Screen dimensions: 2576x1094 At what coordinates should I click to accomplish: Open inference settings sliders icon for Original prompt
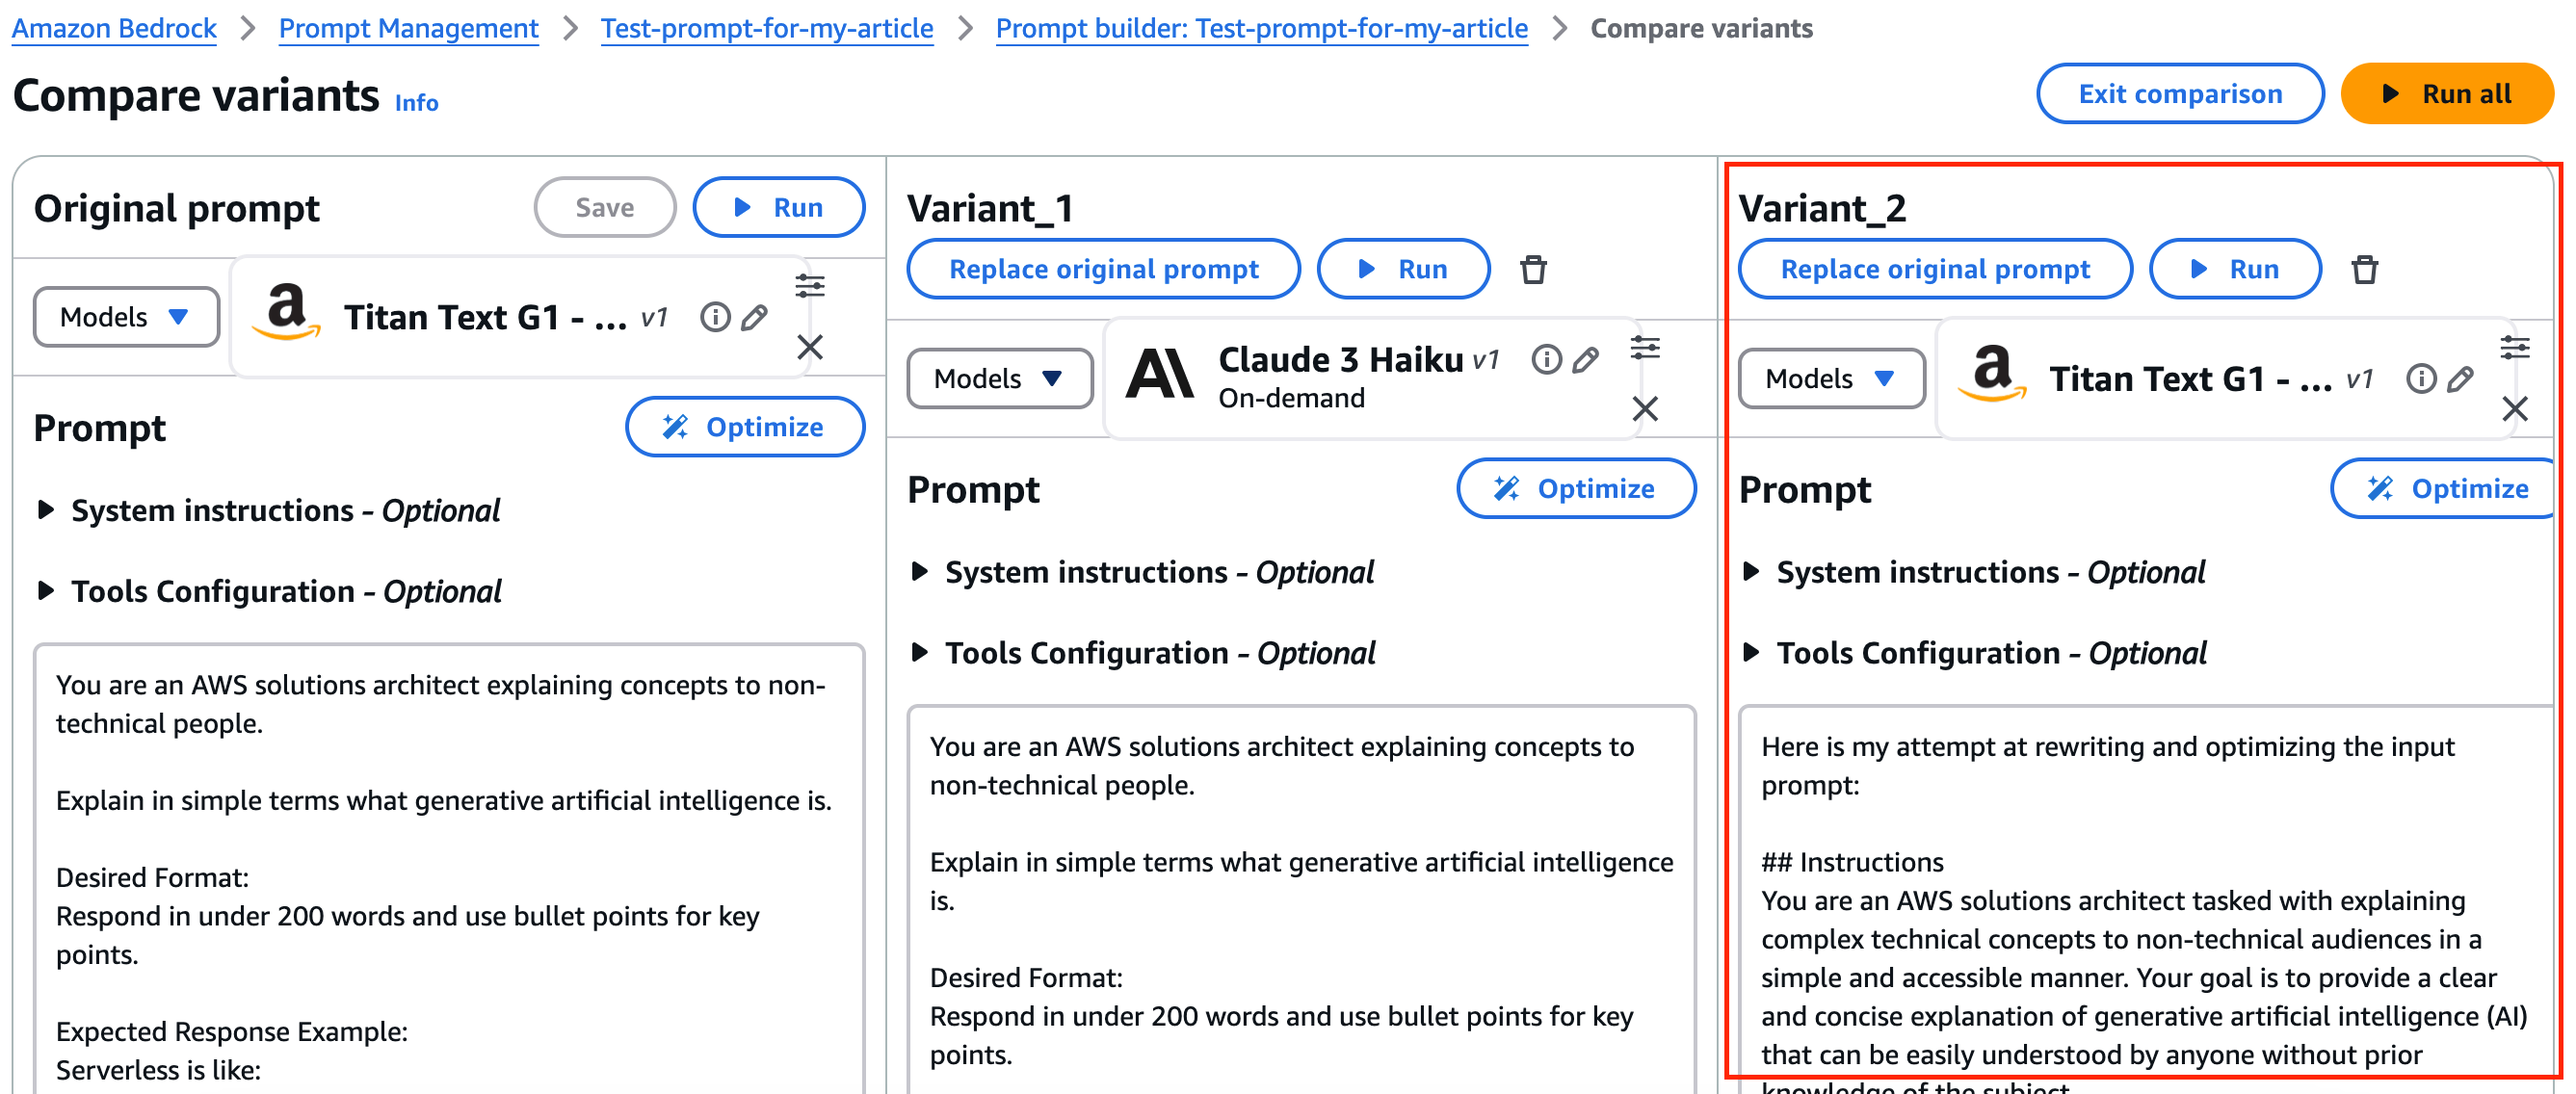(809, 286)
